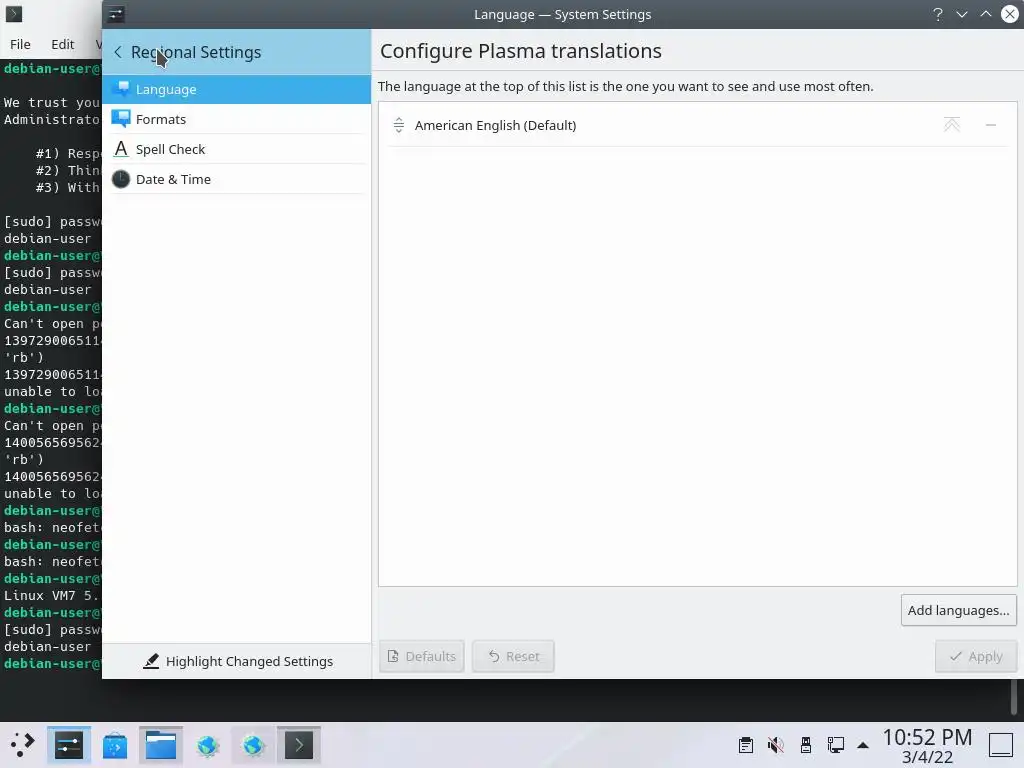Move American English to top icon

(952, 125)
